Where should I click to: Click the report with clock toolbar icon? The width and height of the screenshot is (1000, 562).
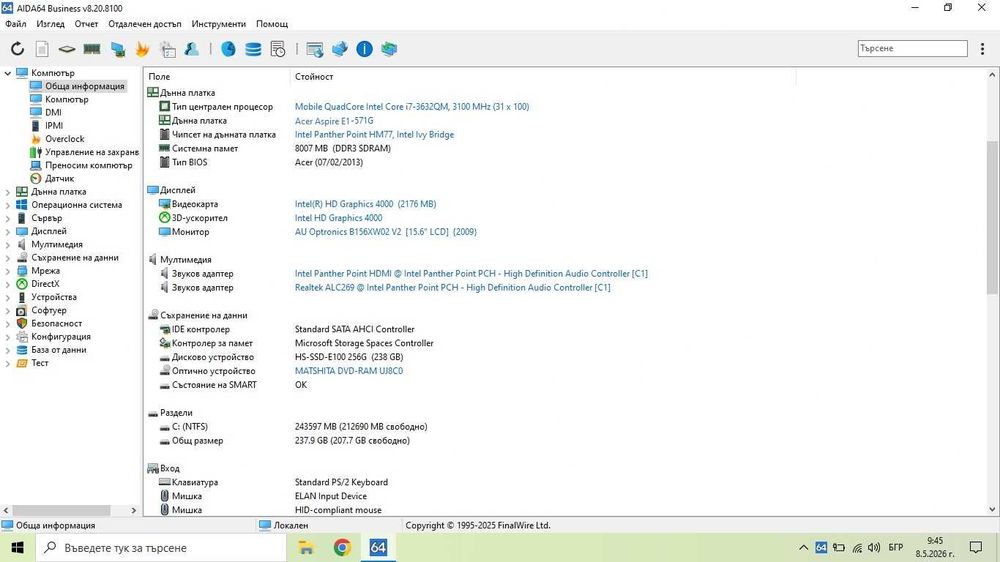(278, 48)
